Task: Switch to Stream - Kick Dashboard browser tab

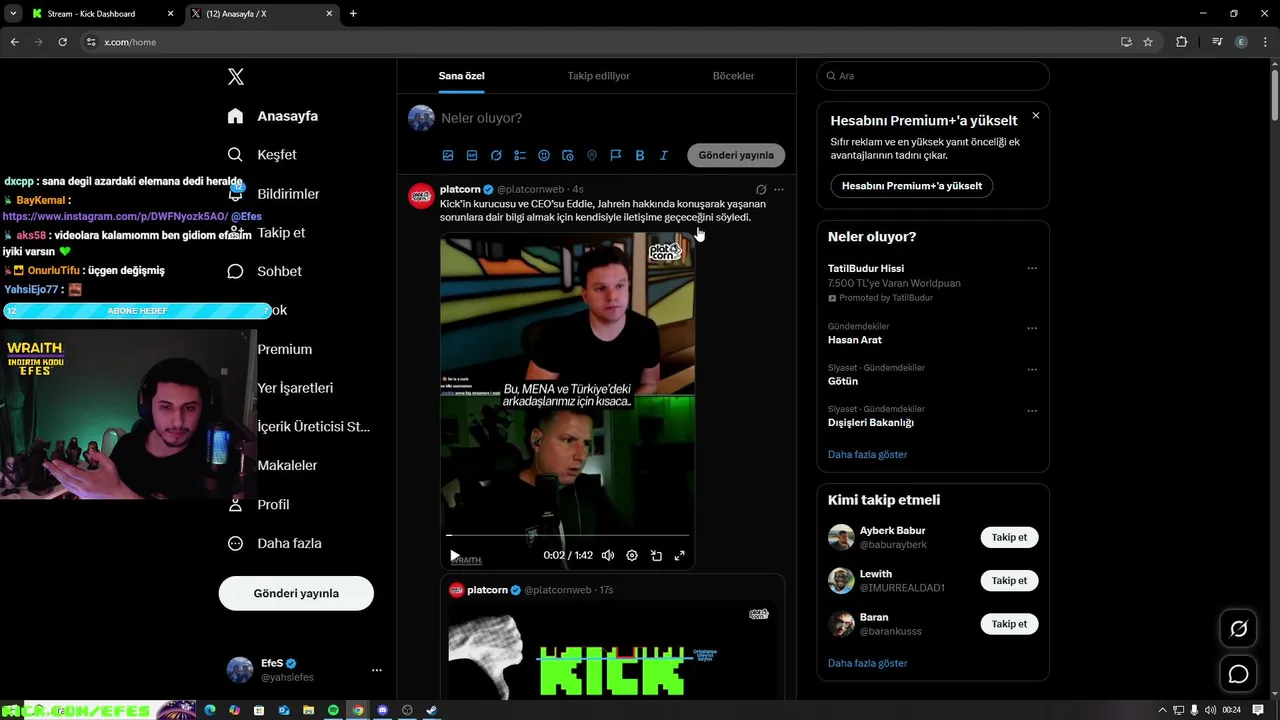Action: tap(100, 14)
